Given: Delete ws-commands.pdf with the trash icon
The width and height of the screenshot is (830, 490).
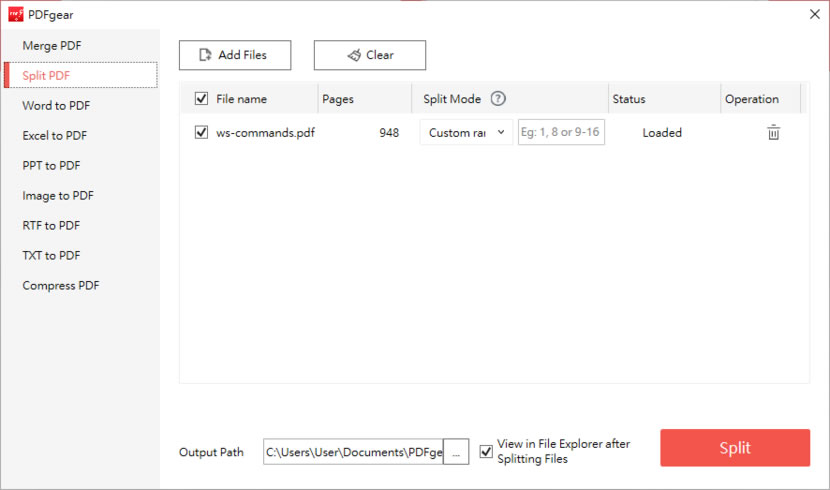Looking at the screenshot, I should point(773,132).
